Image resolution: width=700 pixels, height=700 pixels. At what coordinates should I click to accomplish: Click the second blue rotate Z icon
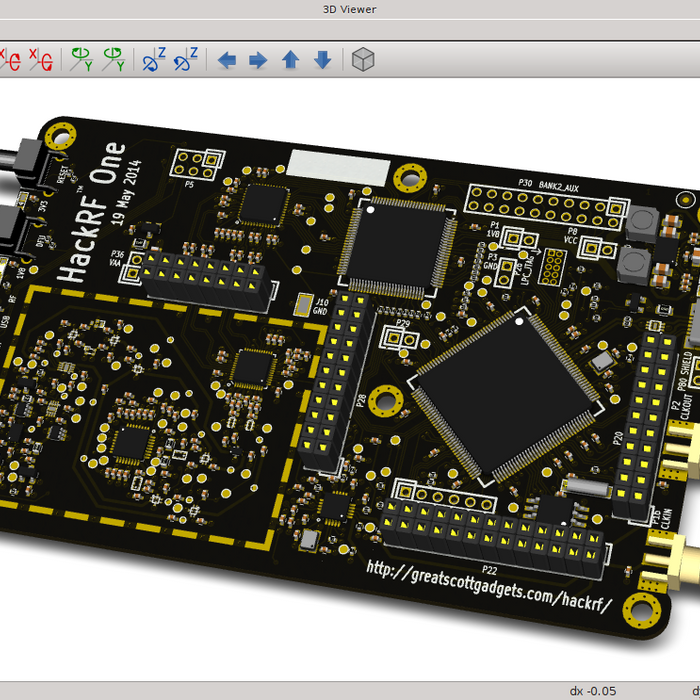pos(186,59)
